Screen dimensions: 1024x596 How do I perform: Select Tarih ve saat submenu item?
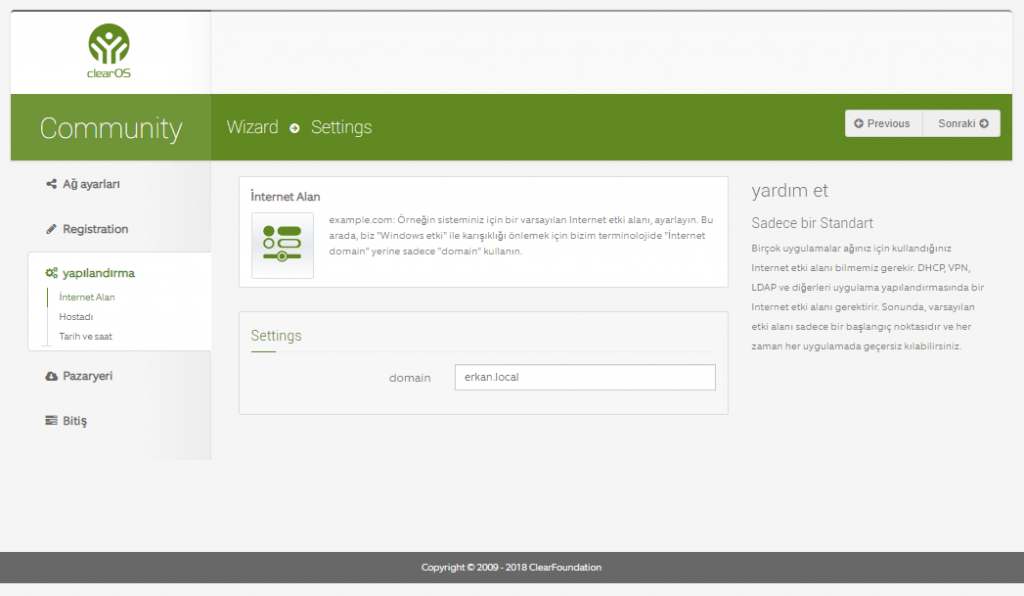86,337
